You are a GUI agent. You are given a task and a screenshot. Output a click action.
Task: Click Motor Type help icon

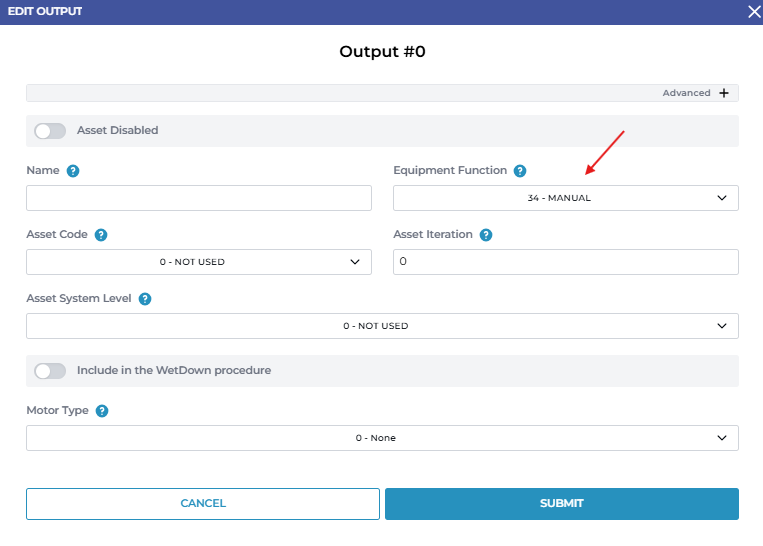click(102, 411)
